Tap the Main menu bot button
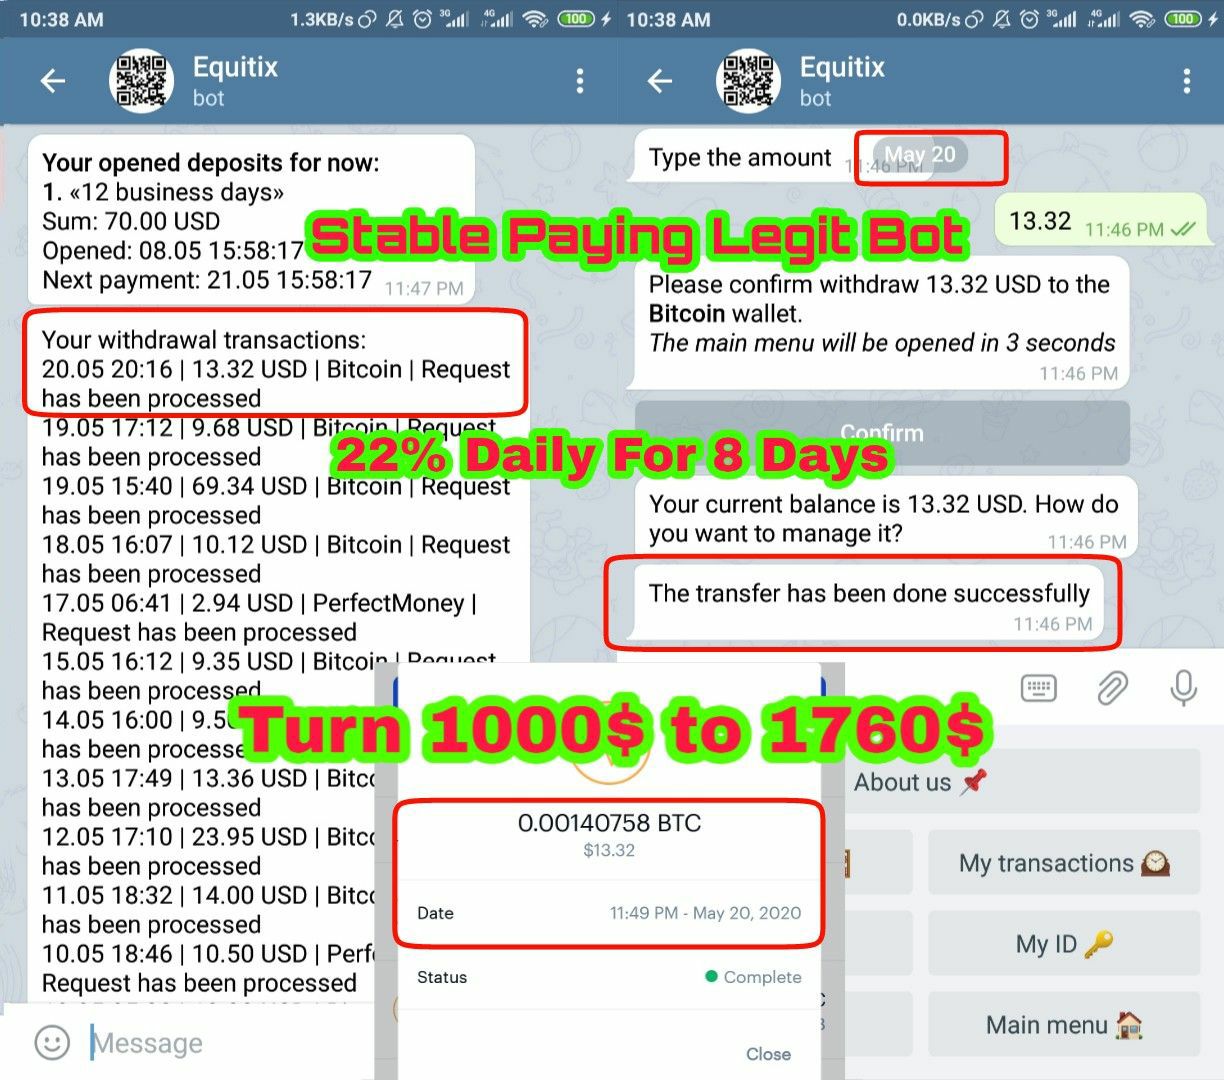1224x1080 pixels. 1064,1025
